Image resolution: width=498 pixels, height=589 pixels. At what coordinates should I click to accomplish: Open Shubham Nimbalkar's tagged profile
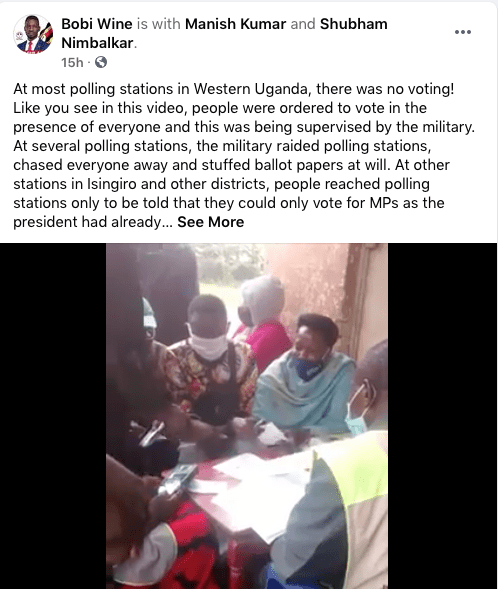224,33
